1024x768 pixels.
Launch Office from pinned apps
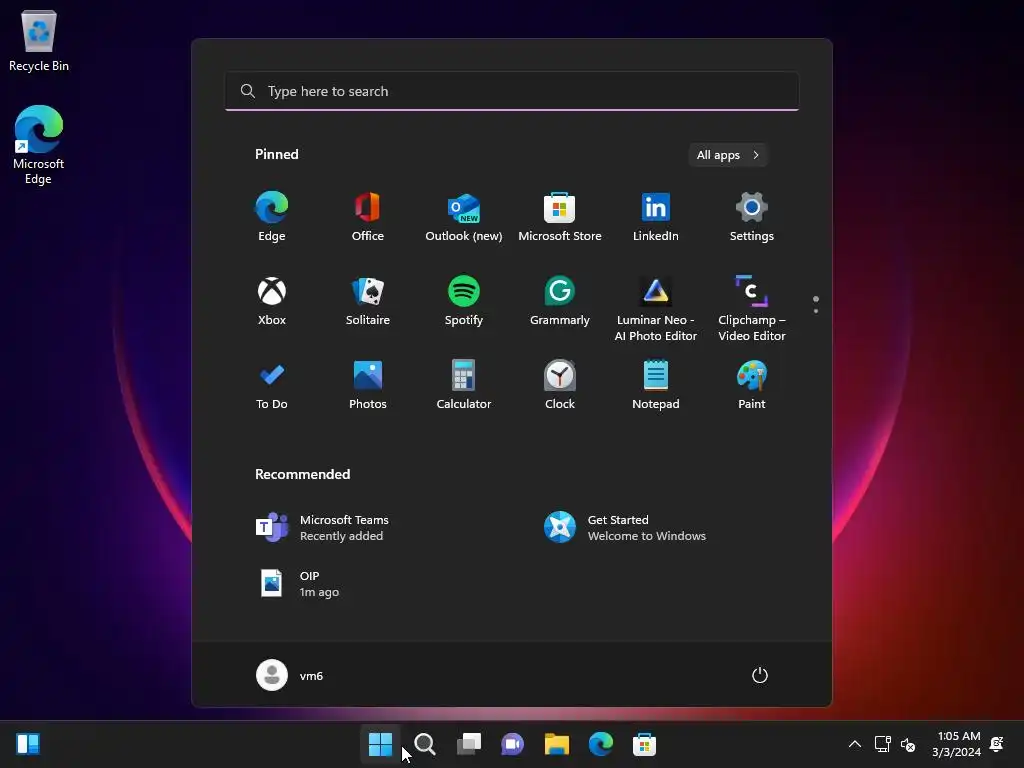(x=368, y=217)
